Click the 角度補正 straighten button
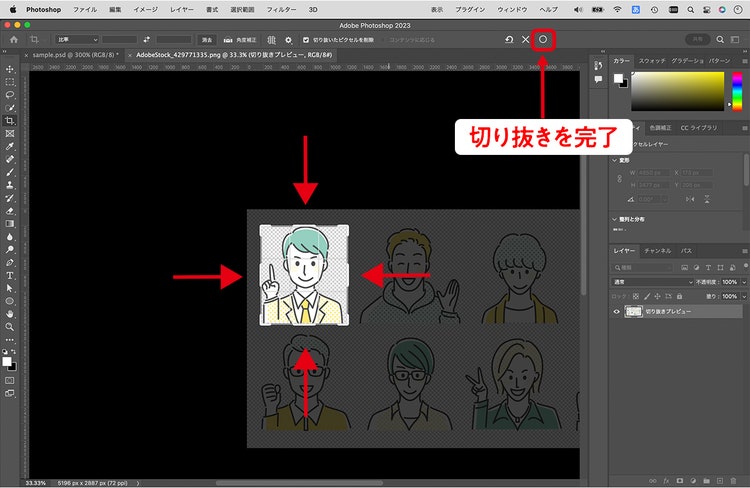This screenshot has height=488, width=750. pyautogui.click(x=240, y=40)
